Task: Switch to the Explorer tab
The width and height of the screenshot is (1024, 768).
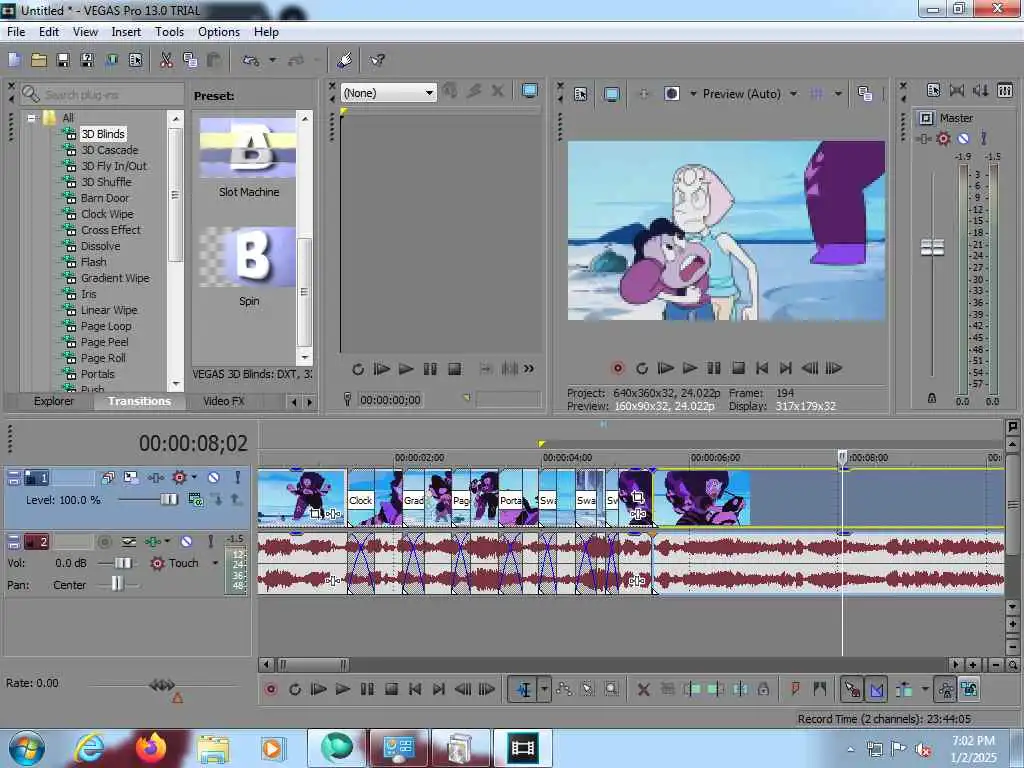Action: 54,401
